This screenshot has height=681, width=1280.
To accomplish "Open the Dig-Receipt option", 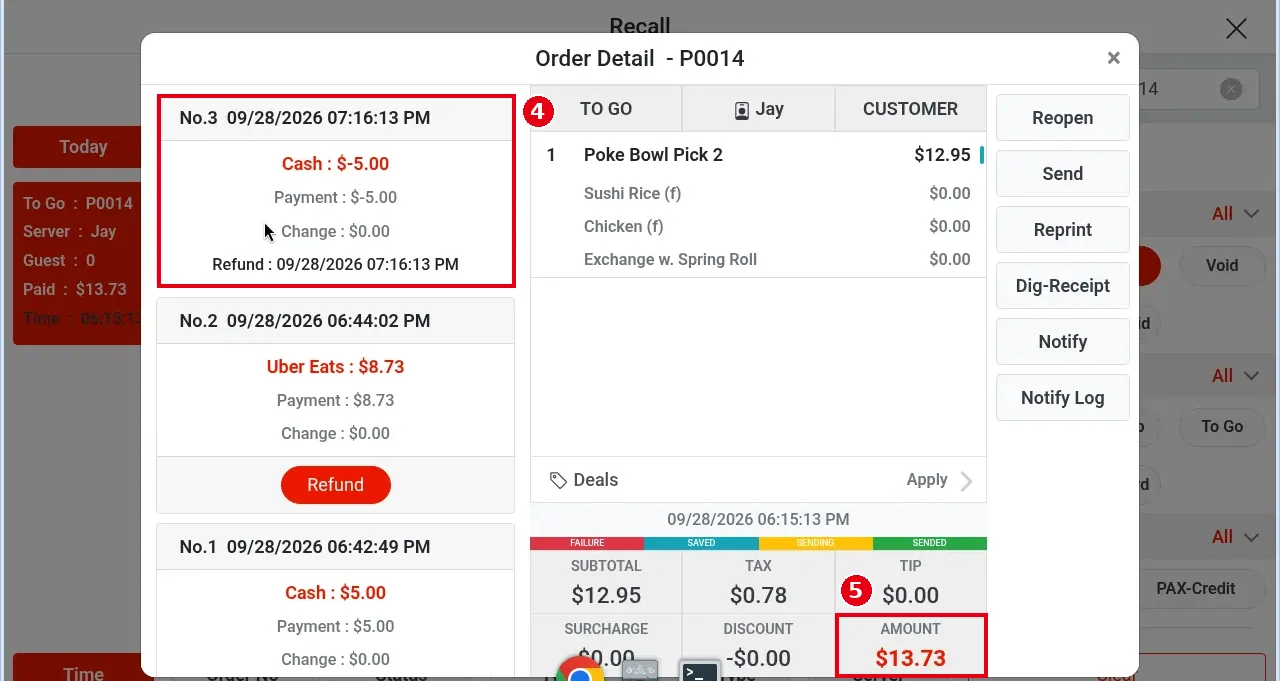I will click(x=1062, y=286).
